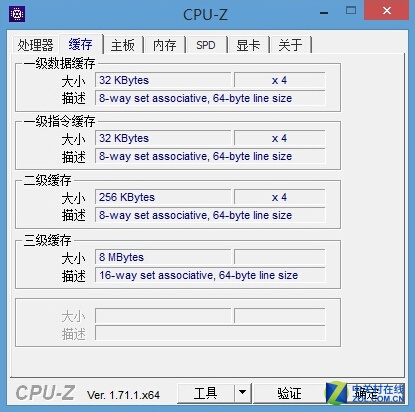
Task: Select the 8 MBytes L3 size field
Action: pos(163,257)
